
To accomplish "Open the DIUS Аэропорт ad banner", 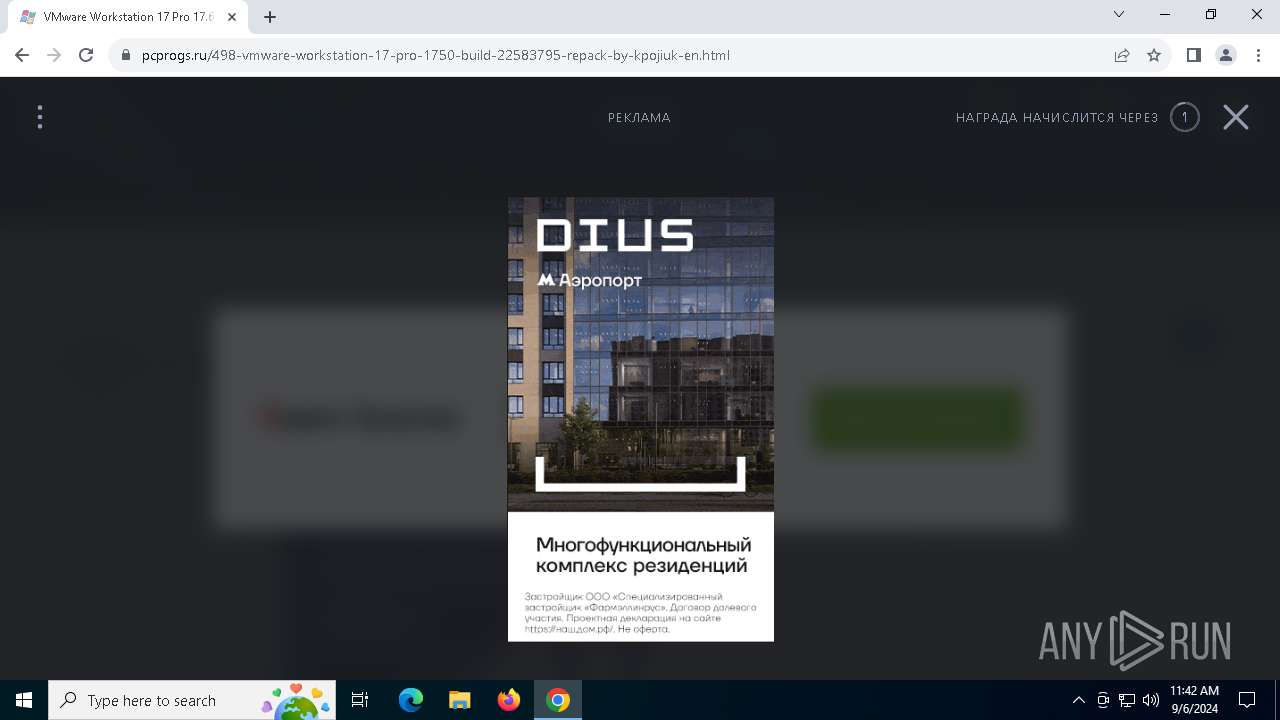I will tap(641, 419).
